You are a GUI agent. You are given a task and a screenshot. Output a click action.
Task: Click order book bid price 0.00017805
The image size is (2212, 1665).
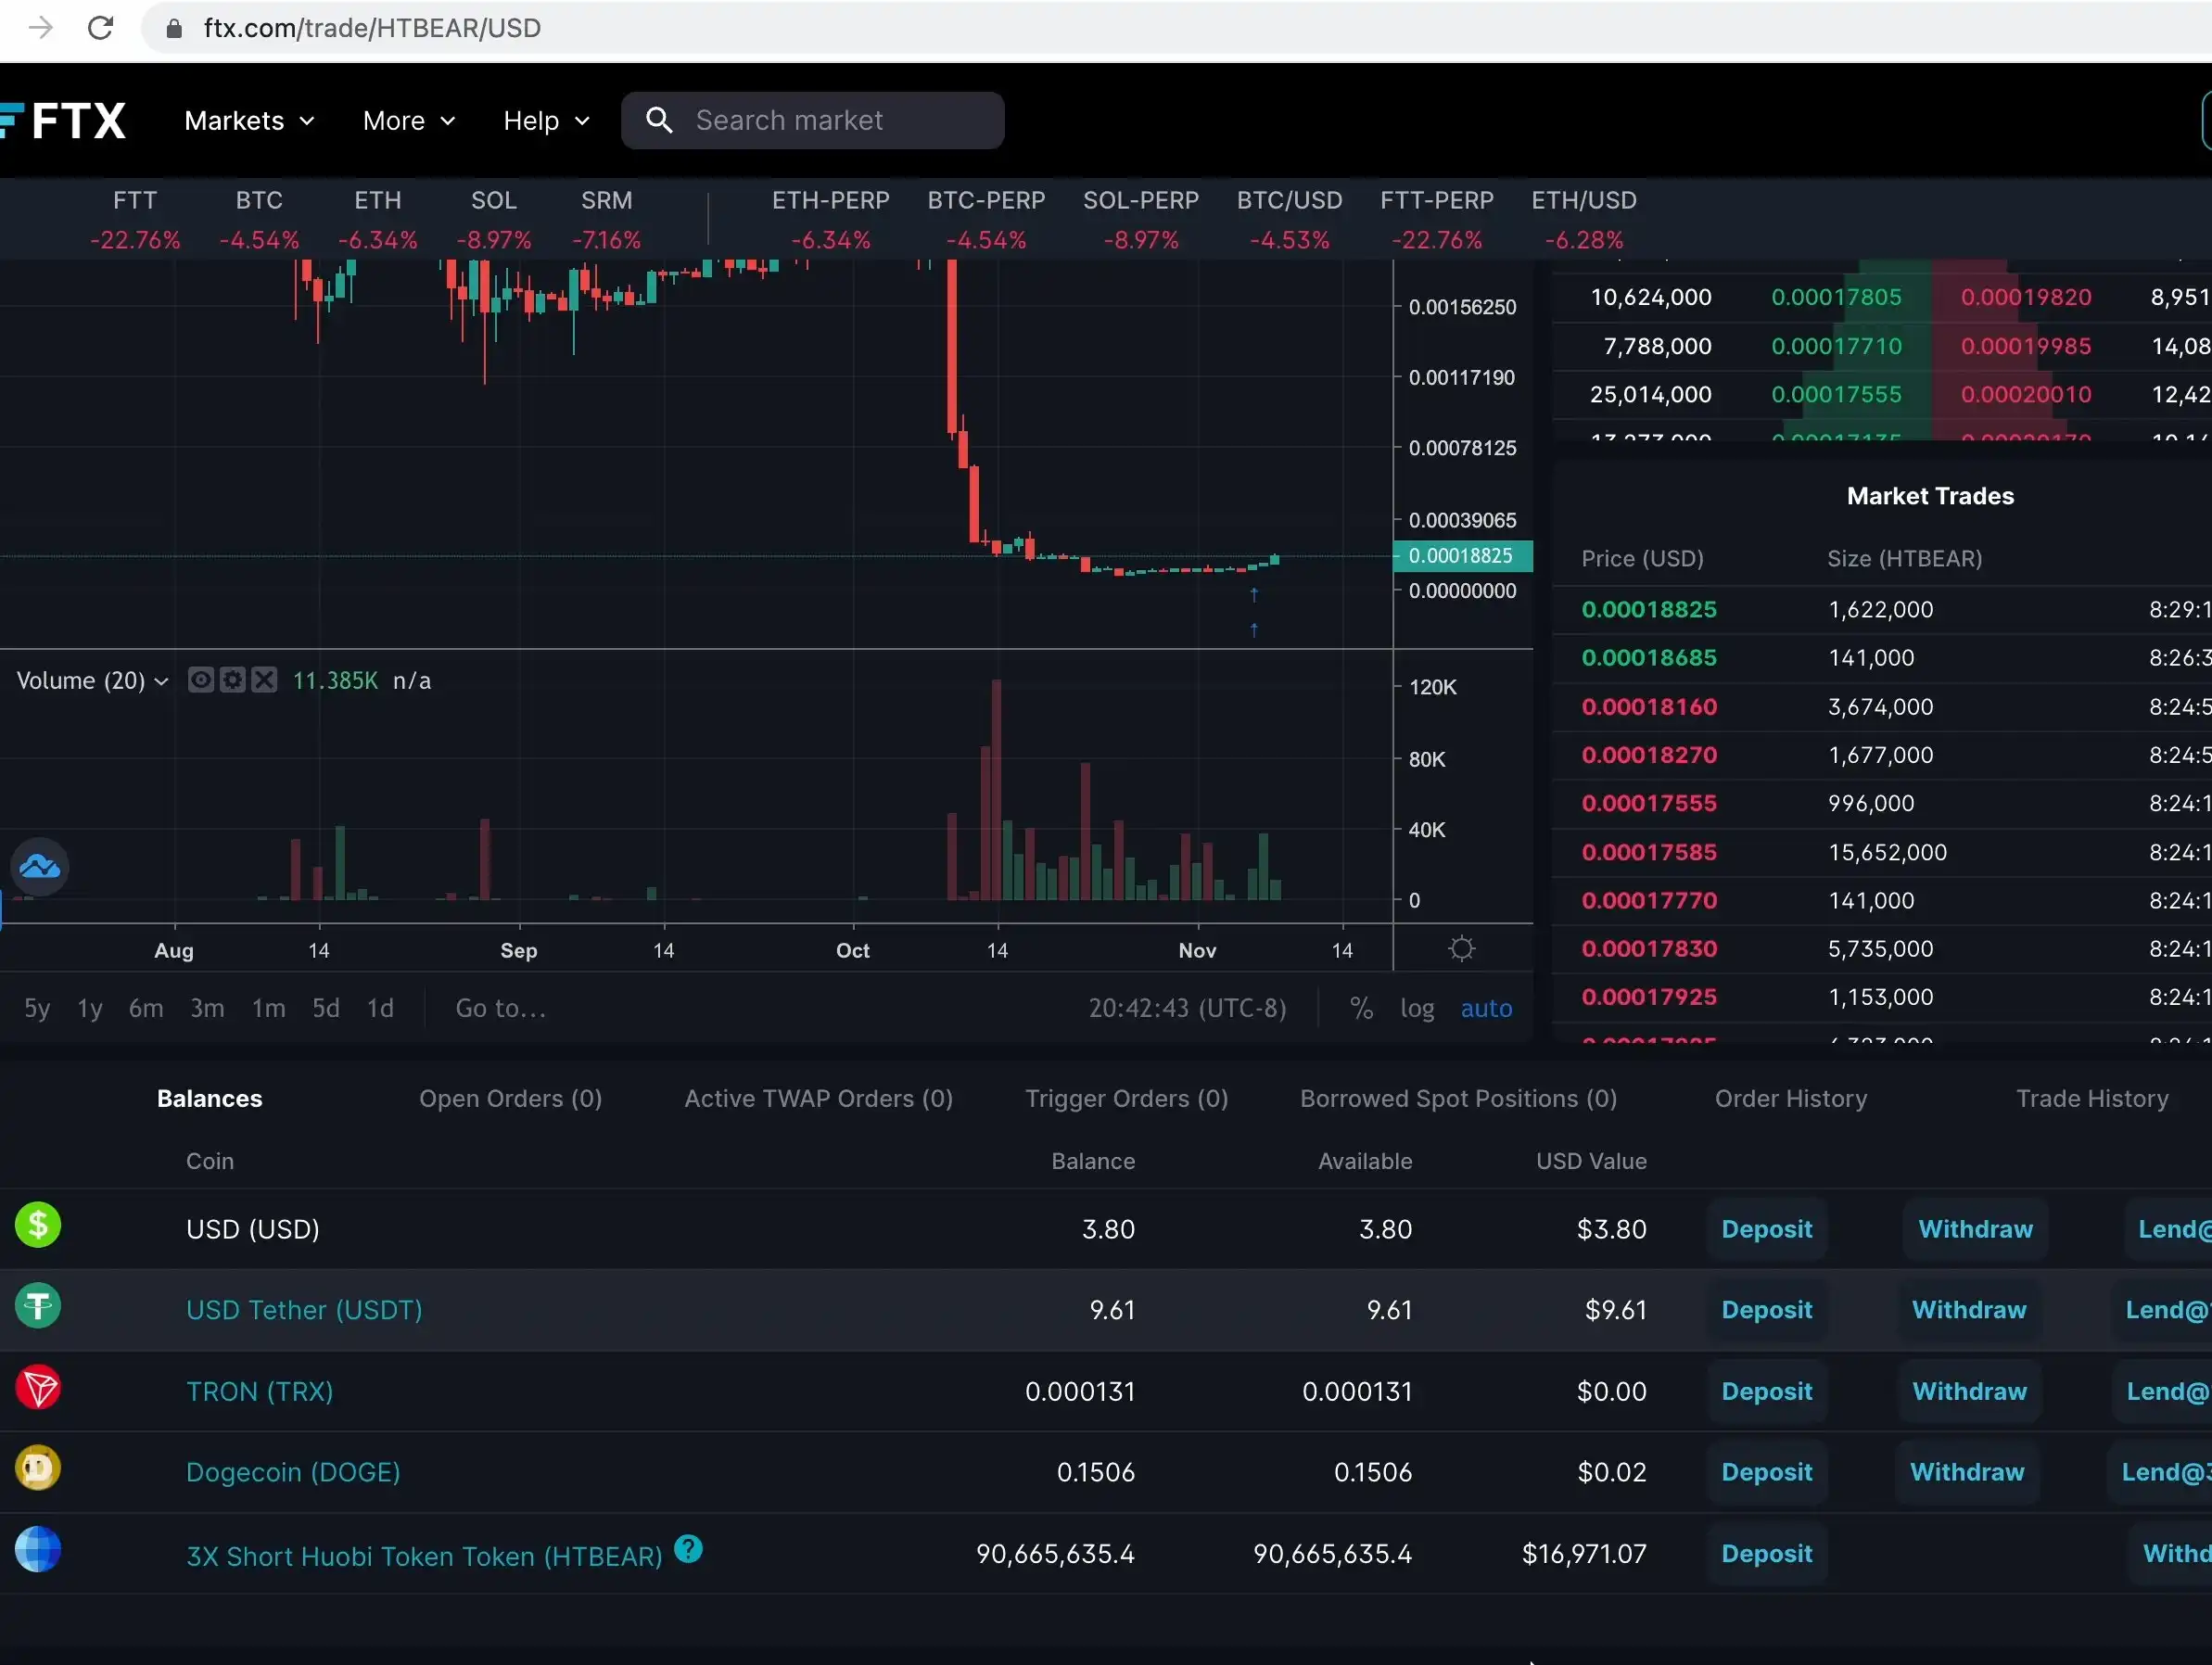point(1836,297)
